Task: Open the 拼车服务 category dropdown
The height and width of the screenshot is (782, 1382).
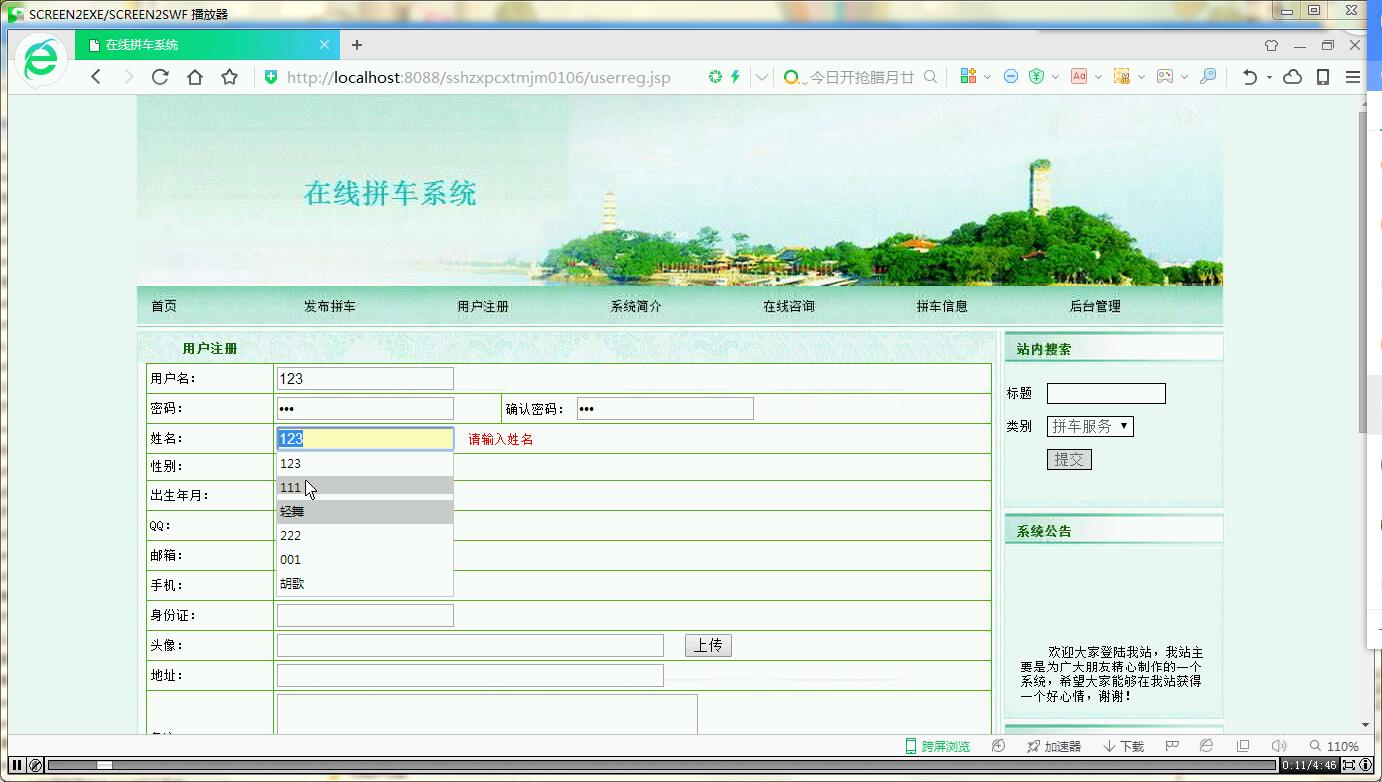Action: coord(1090,426)
